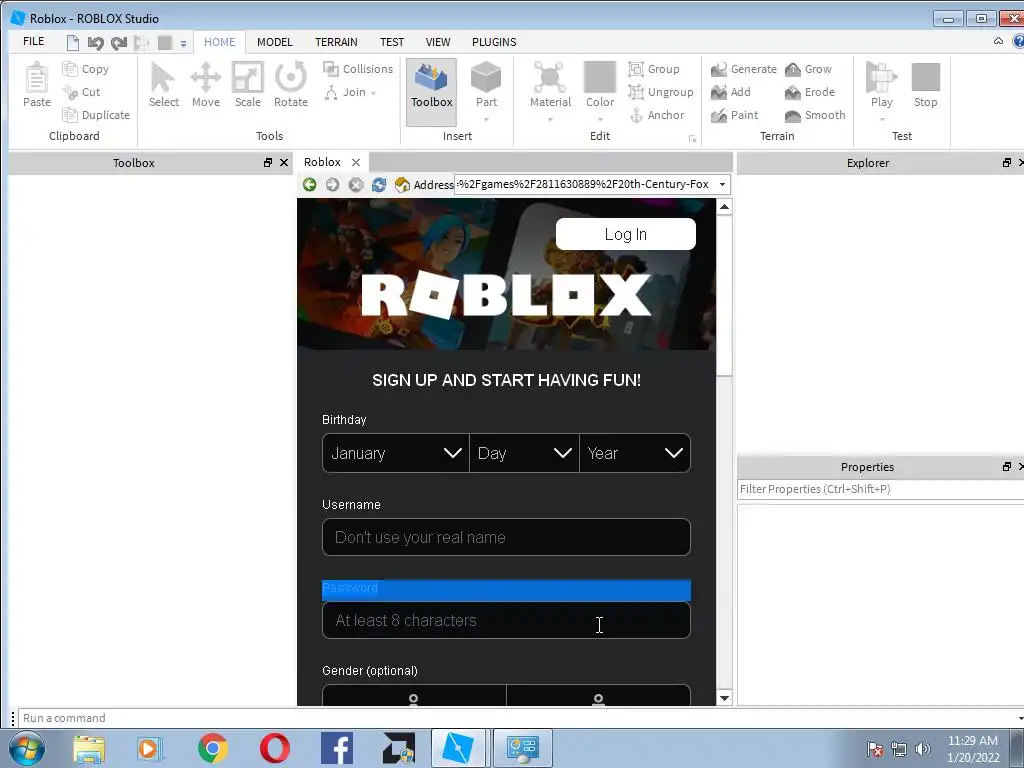1024x768 pixels.
Task: Click the Group icon
Action: (636, 69)
